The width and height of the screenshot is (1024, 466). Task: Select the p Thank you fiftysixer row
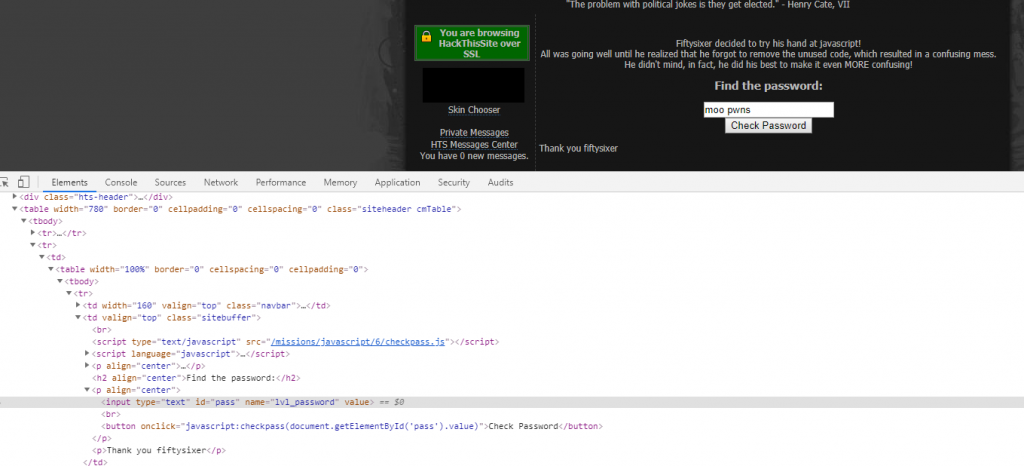[x=159, y=450]
